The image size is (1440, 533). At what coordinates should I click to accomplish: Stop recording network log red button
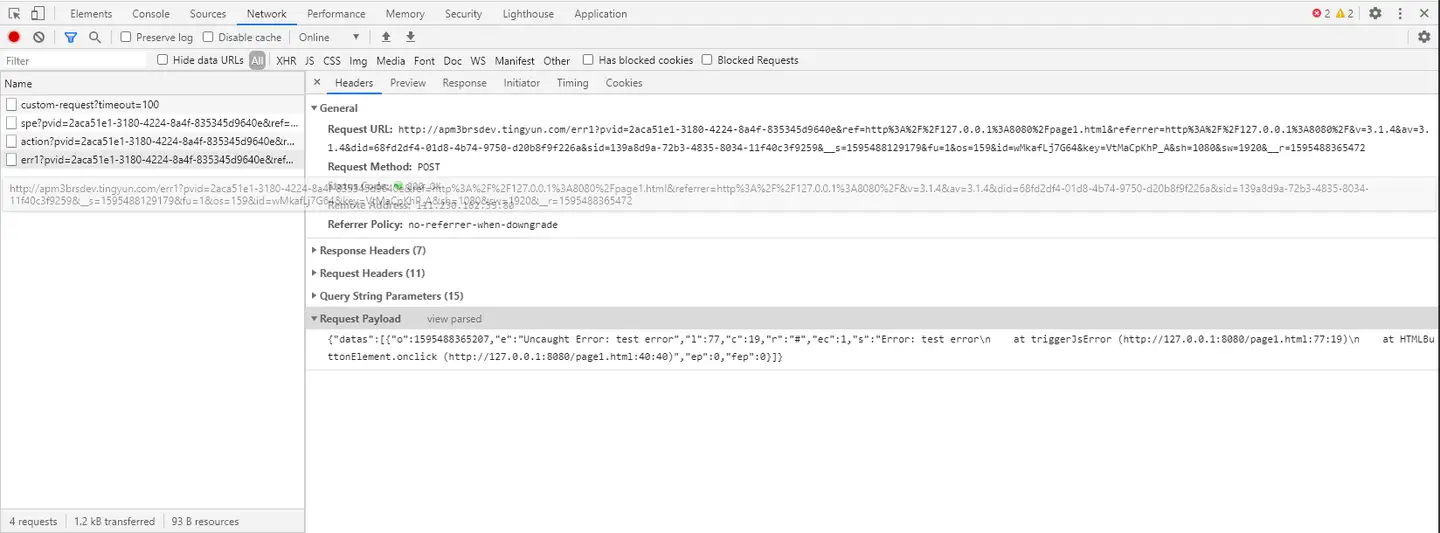point(14,37)
